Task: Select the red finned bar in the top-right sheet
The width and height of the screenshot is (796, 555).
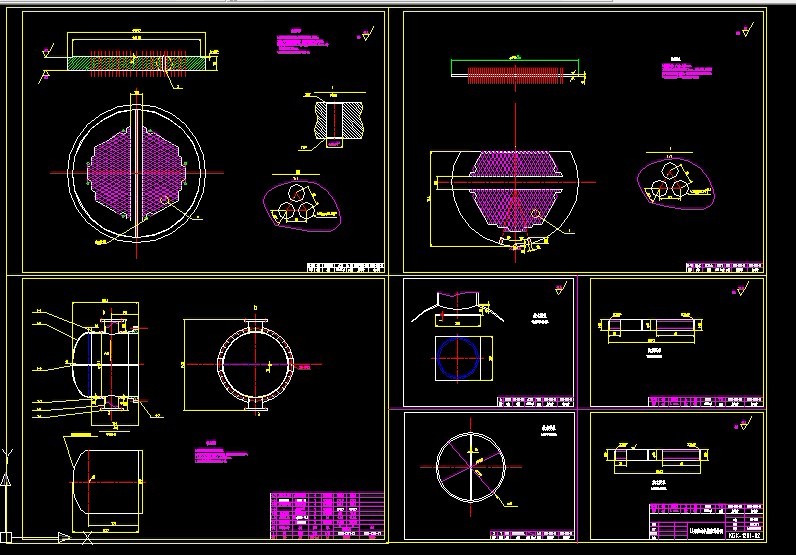Action: [515, 75]
